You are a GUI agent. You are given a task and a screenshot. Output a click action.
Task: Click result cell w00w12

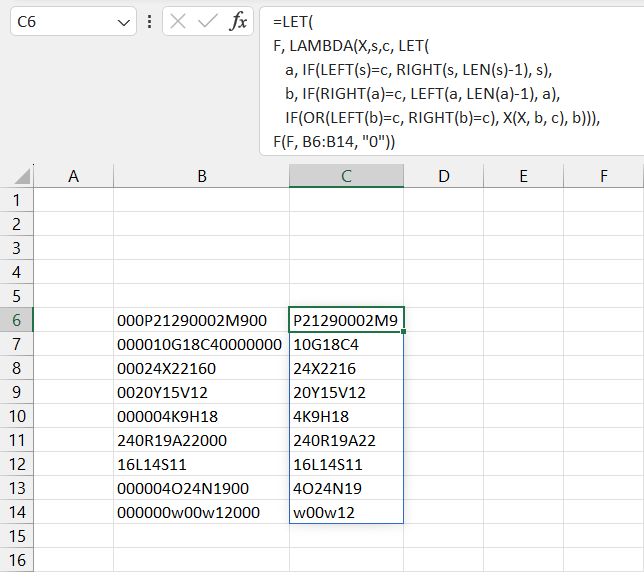[346, 512]
